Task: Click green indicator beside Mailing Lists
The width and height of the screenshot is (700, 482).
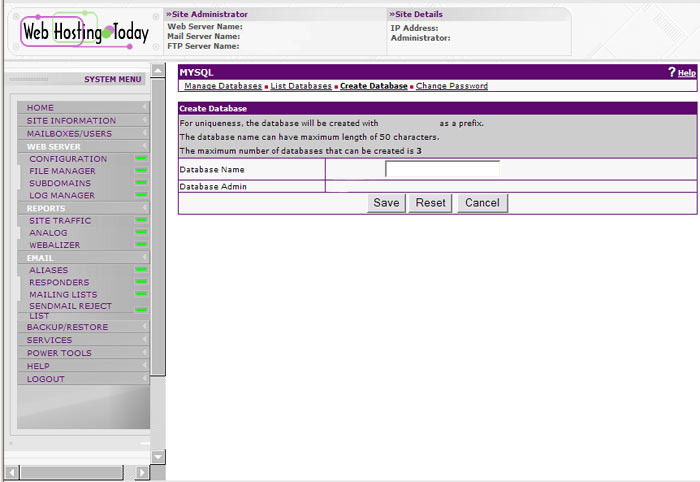Action: point(141,294)
